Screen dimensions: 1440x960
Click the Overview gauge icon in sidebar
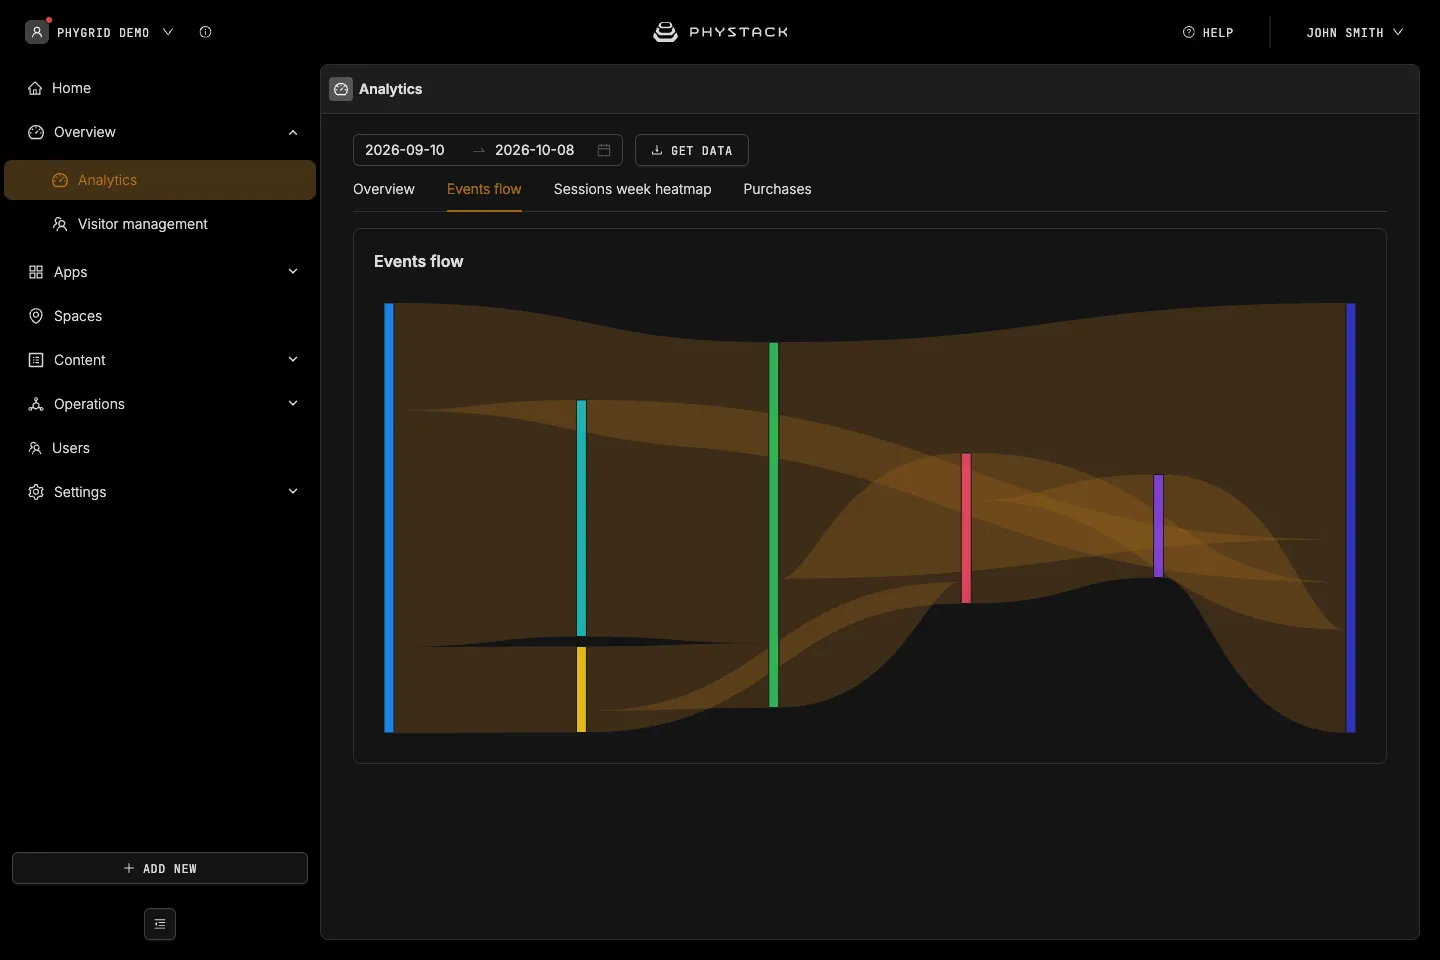(36, 132)
